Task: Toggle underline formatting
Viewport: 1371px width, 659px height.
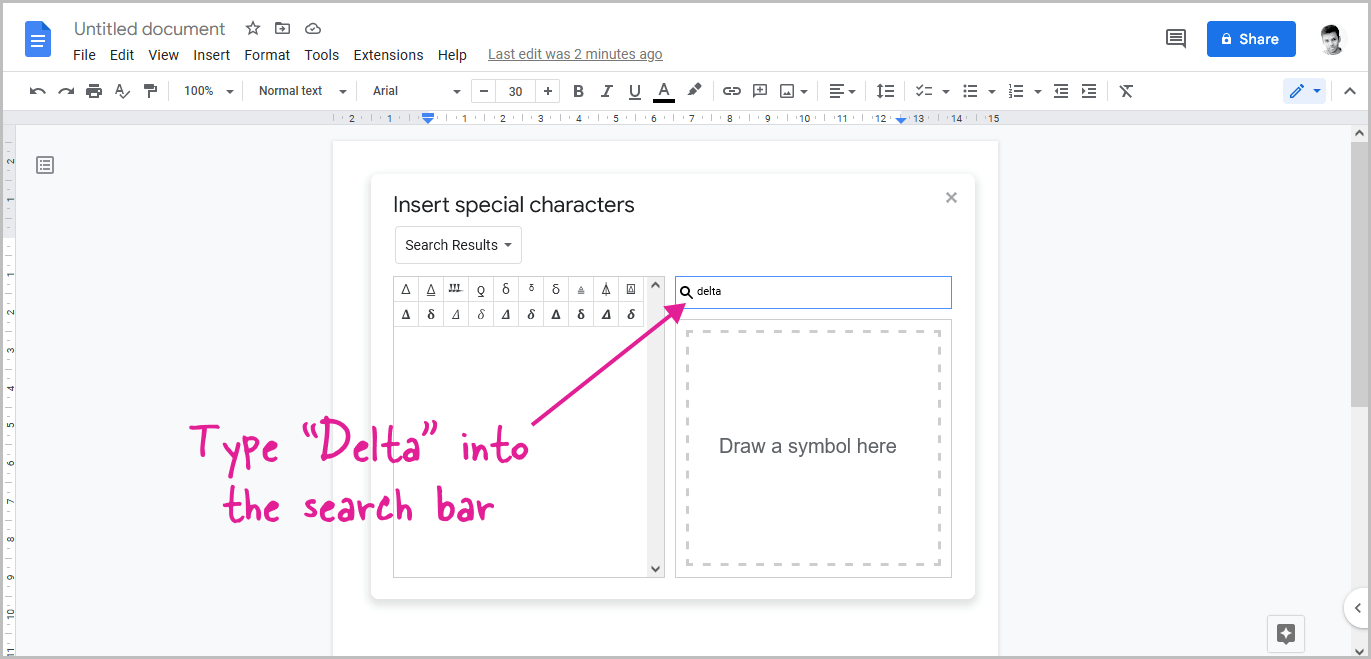Action: (x=635, y=91)
